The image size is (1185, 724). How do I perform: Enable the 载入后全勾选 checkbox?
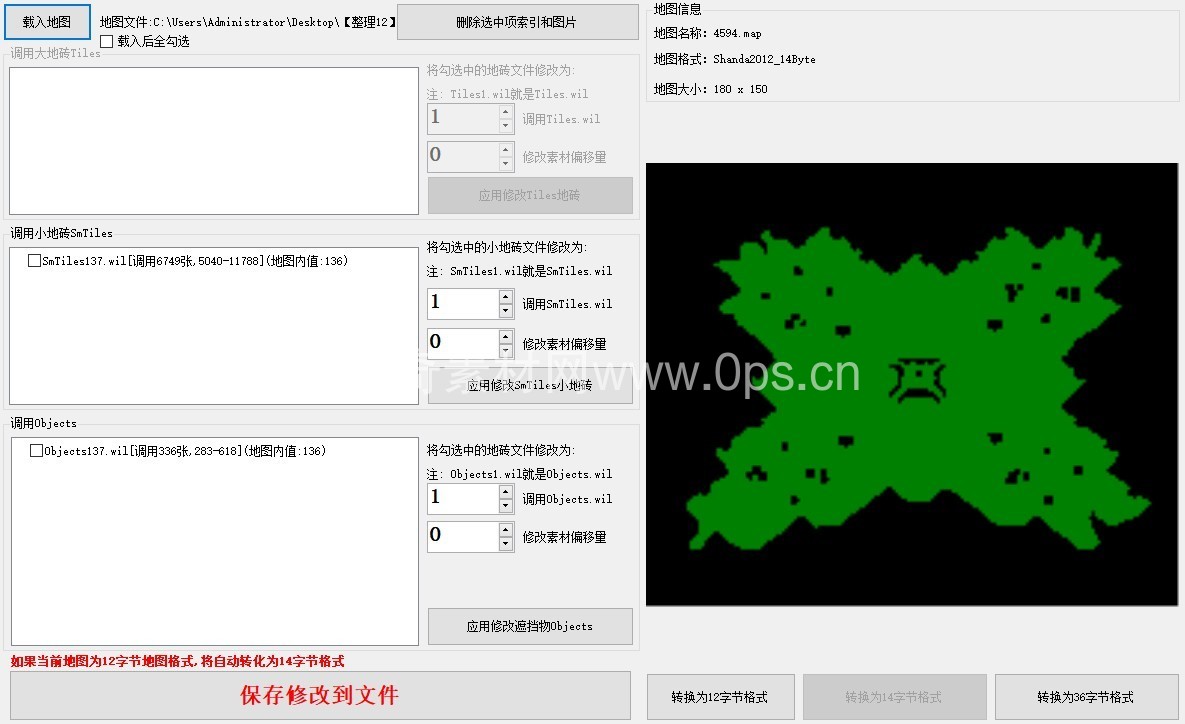pyautogui.click(x=107, y=42)
